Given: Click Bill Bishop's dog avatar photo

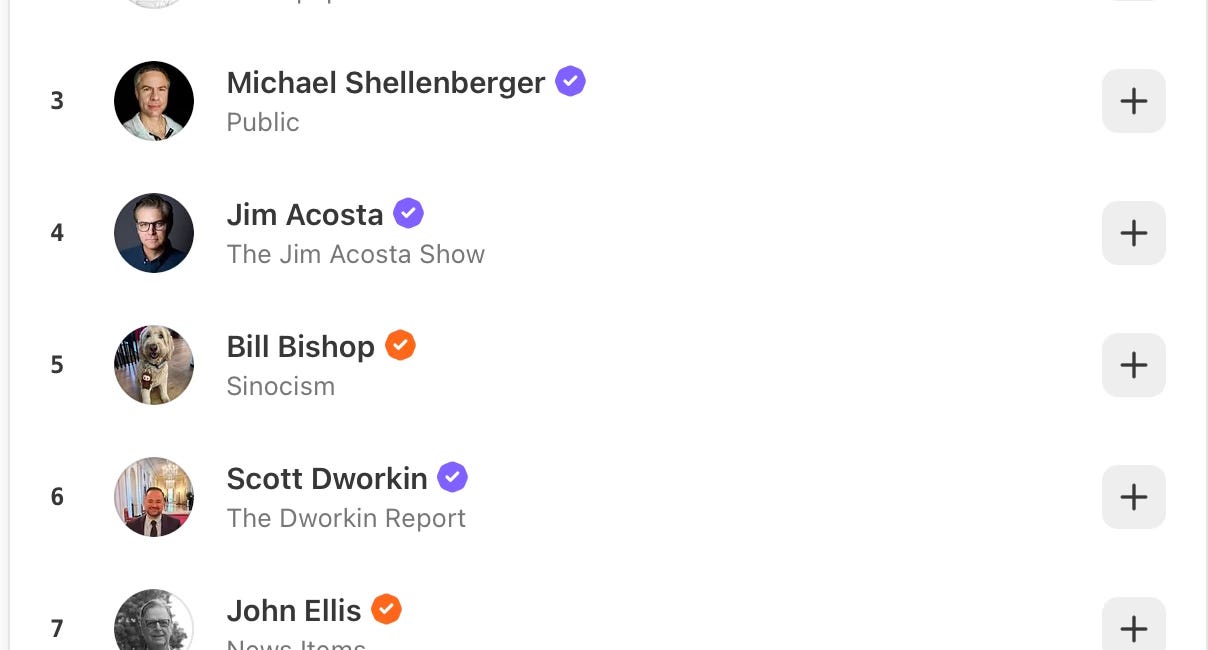Looking at the screenshot, I should 154,365.
